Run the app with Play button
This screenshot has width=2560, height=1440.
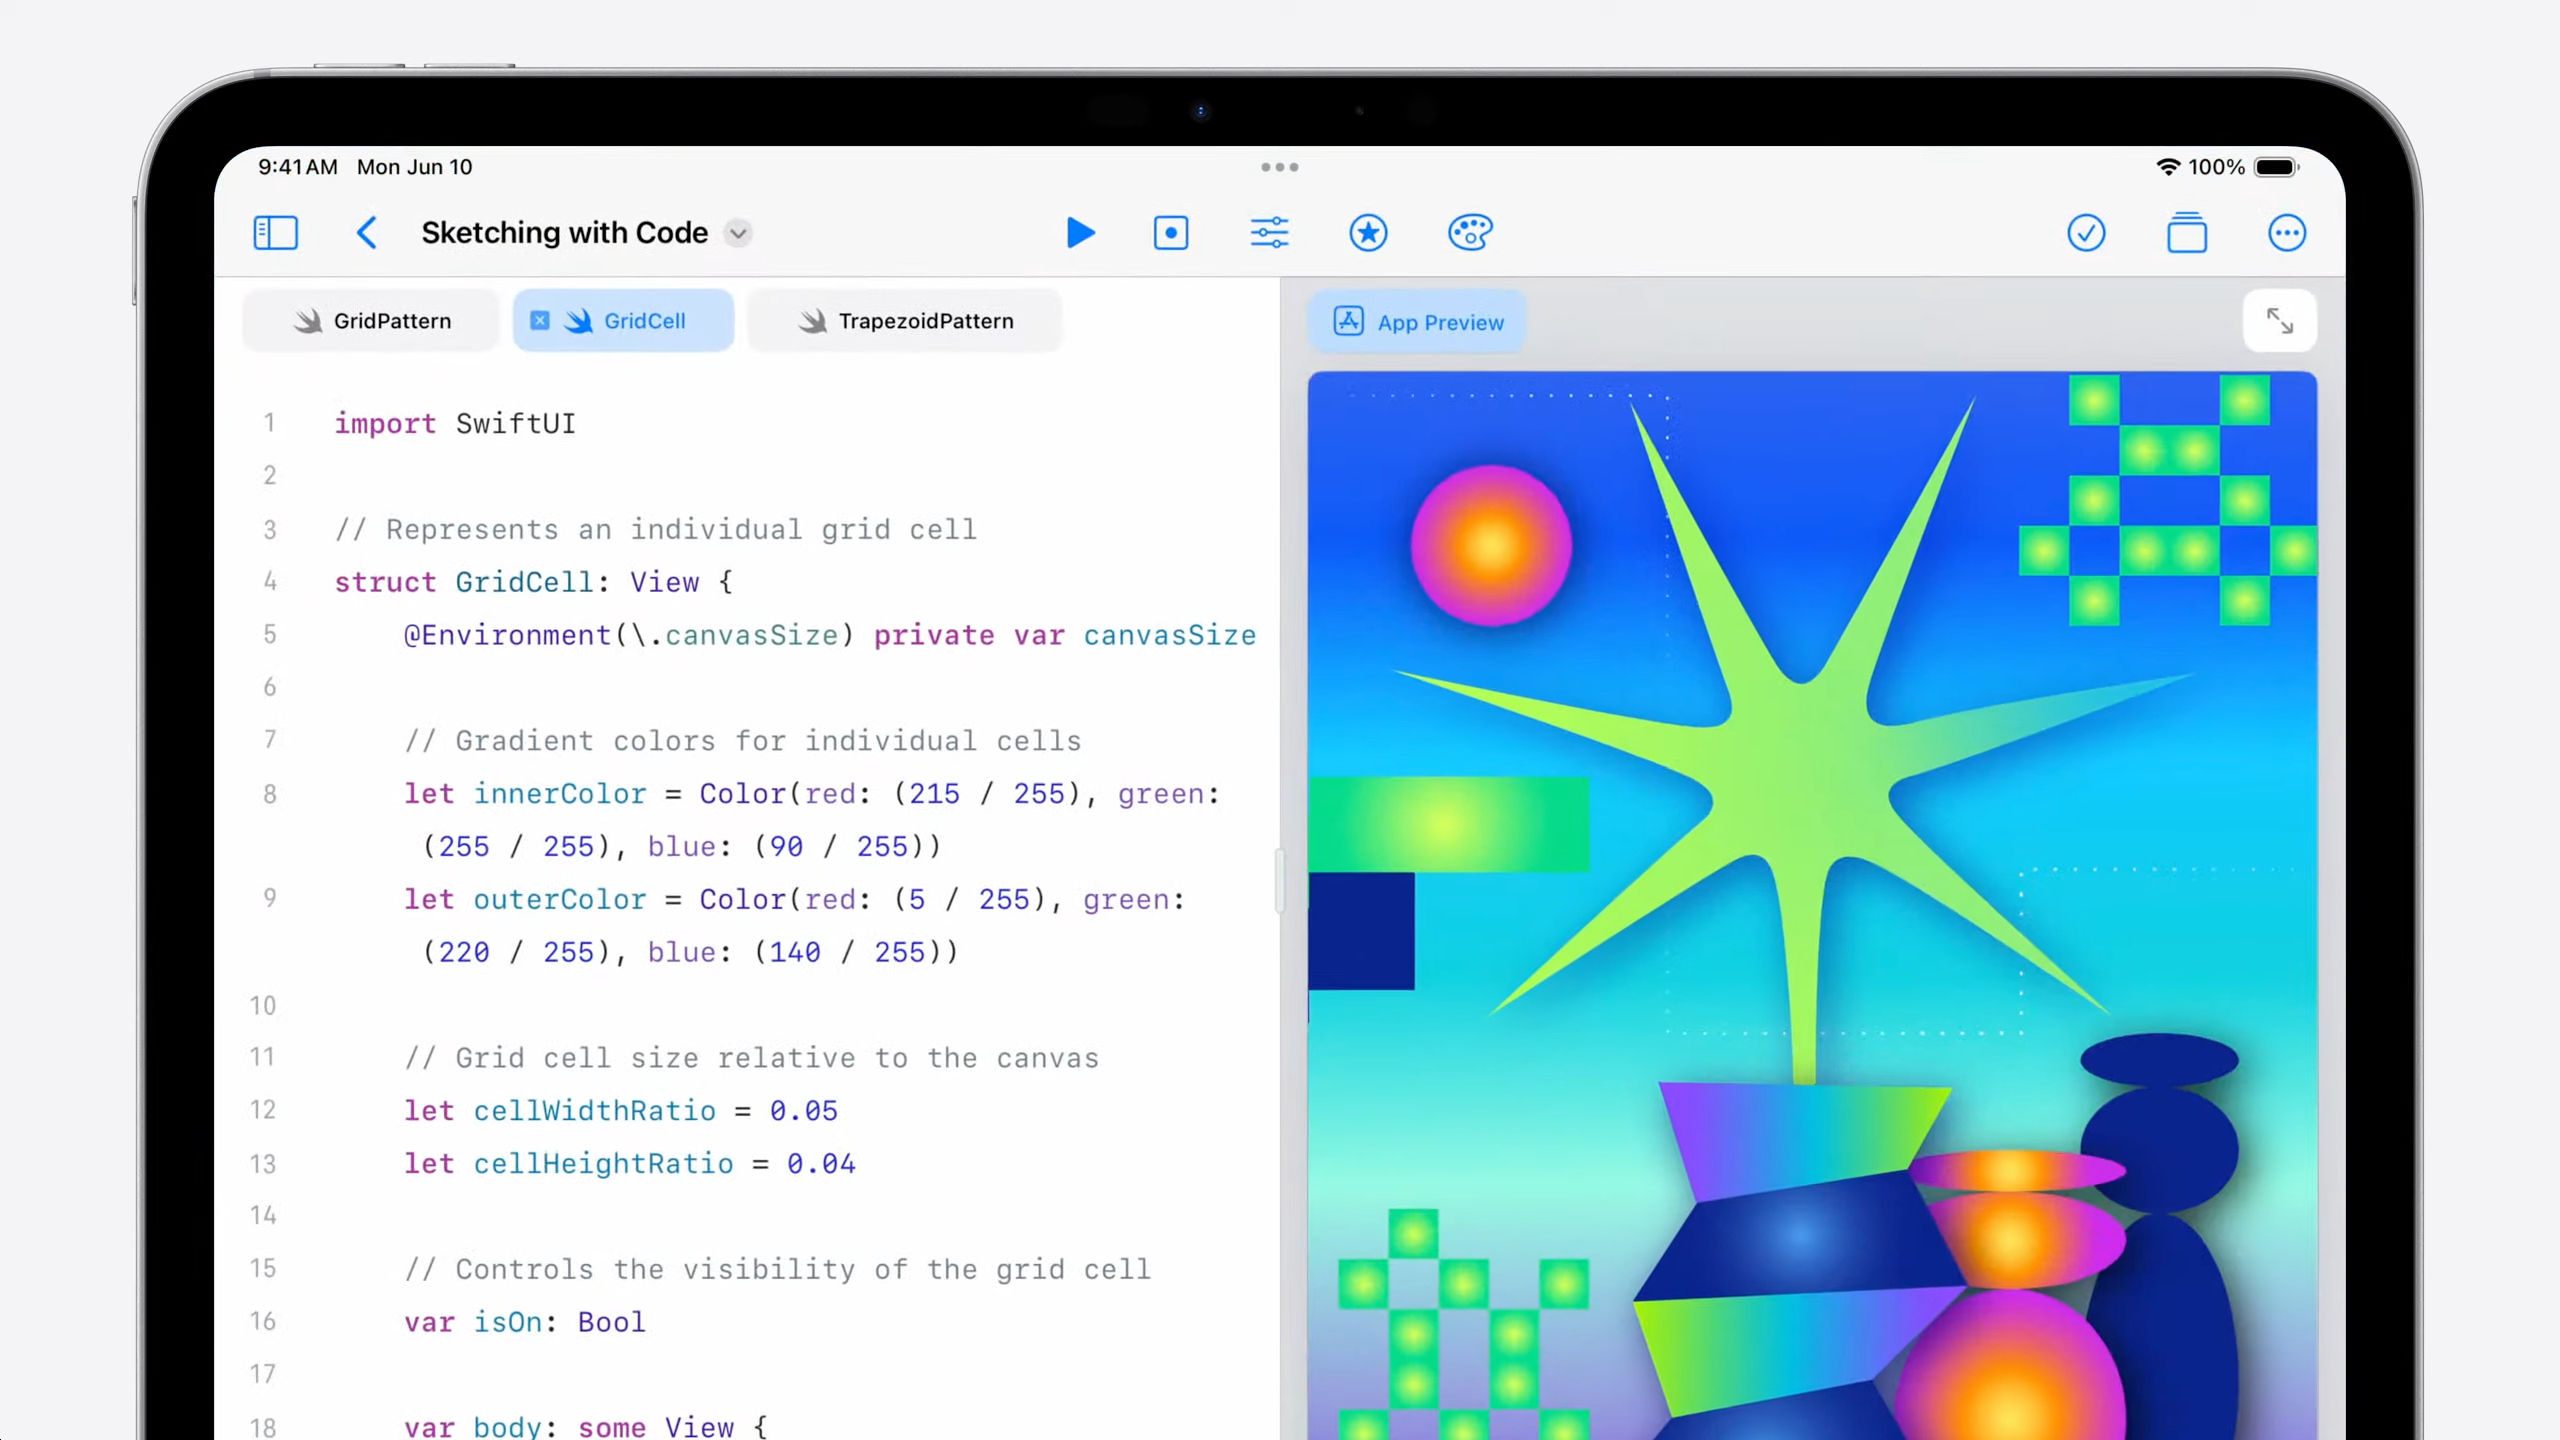(x=1080, y=233)
